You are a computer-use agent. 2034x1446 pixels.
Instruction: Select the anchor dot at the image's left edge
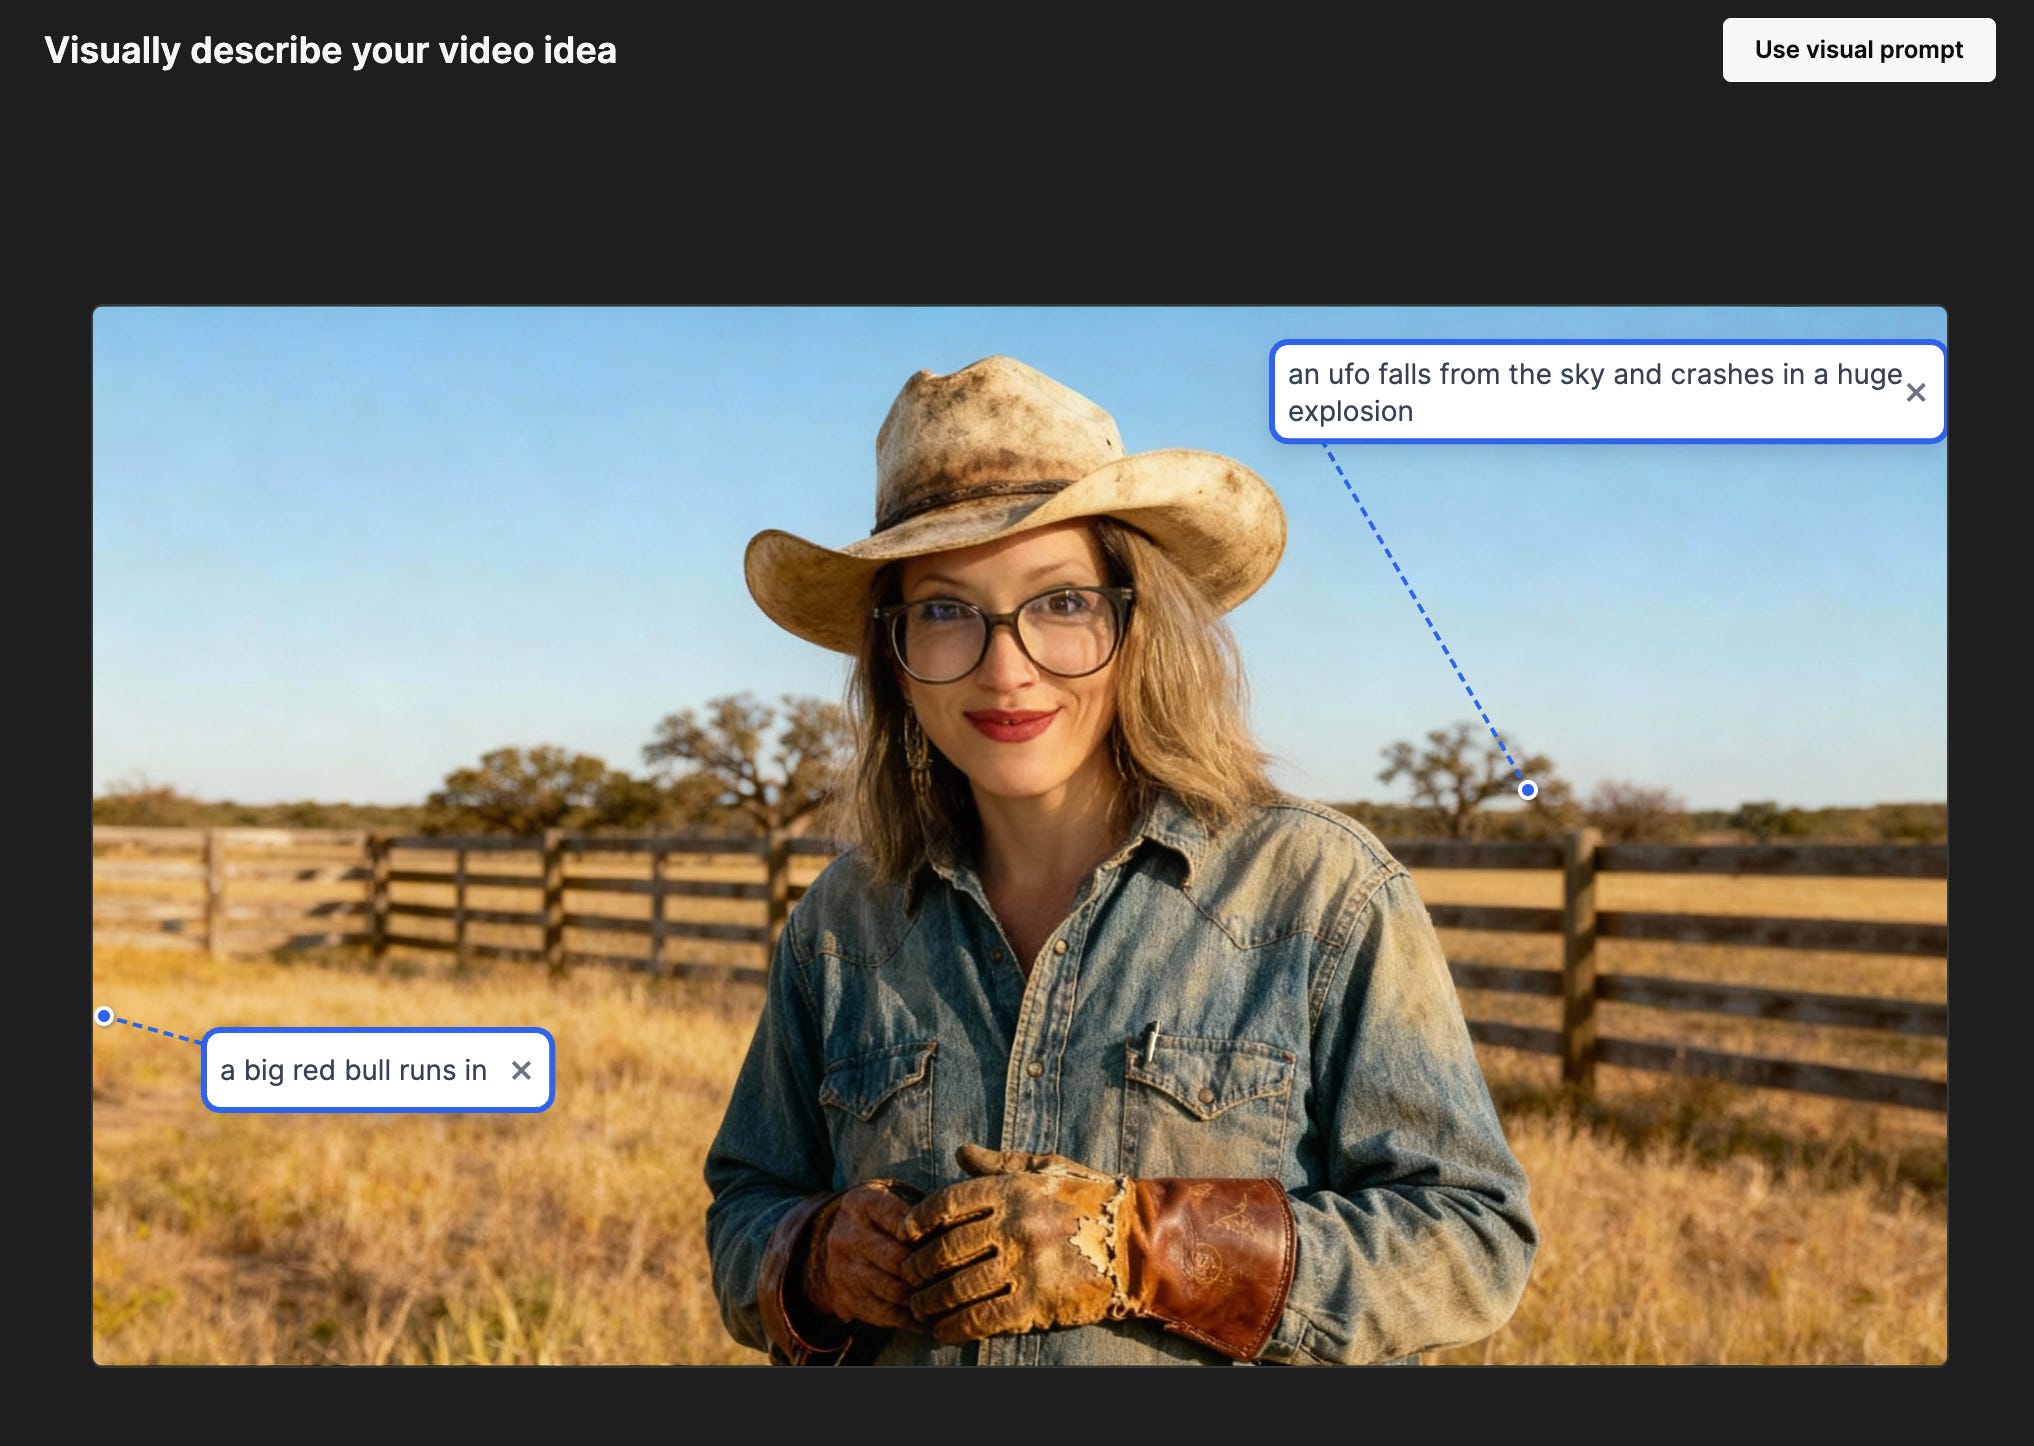(x=104, y=1016)
